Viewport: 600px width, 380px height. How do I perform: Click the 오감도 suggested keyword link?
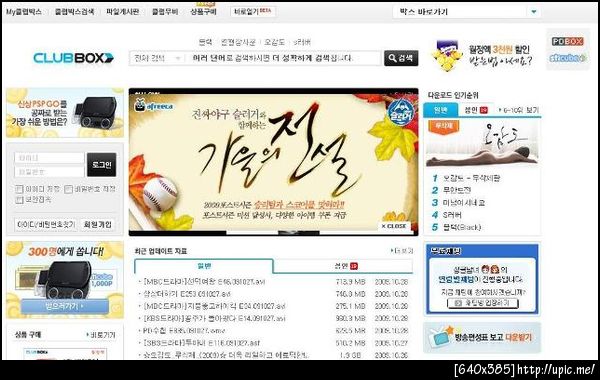click(275, 42)
